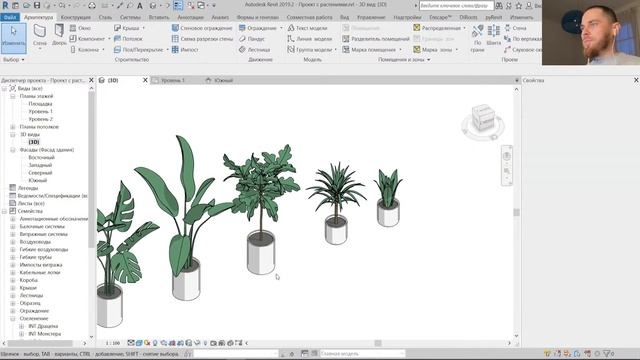
Task: Choose the Лестница (Stair) tool
Action: point(254,49)
